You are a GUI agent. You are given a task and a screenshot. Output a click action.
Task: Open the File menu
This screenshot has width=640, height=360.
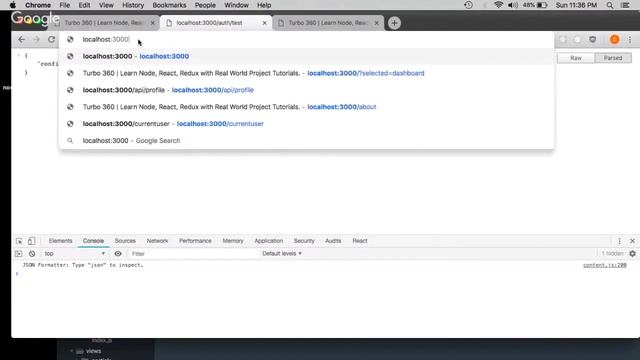[x=64, y=5]
